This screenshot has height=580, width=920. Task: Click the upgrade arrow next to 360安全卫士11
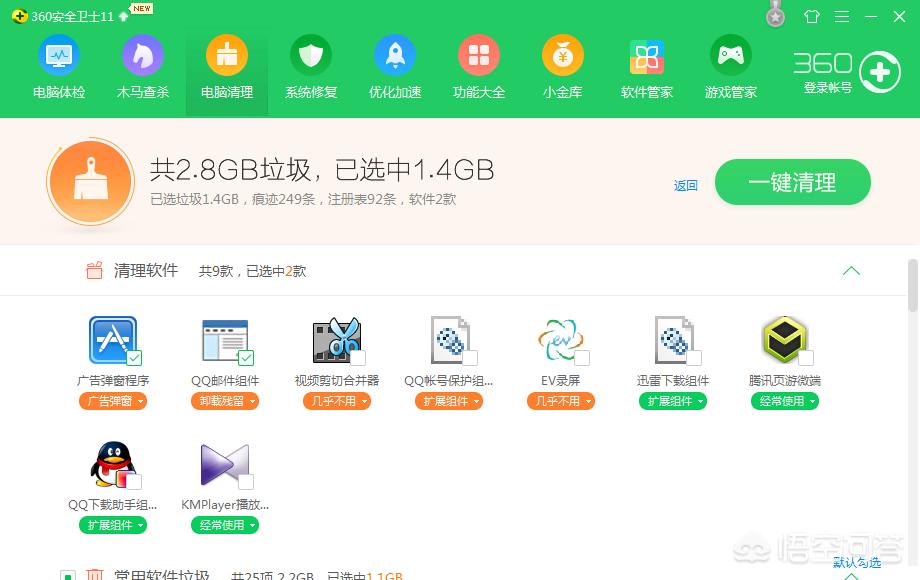123,16
